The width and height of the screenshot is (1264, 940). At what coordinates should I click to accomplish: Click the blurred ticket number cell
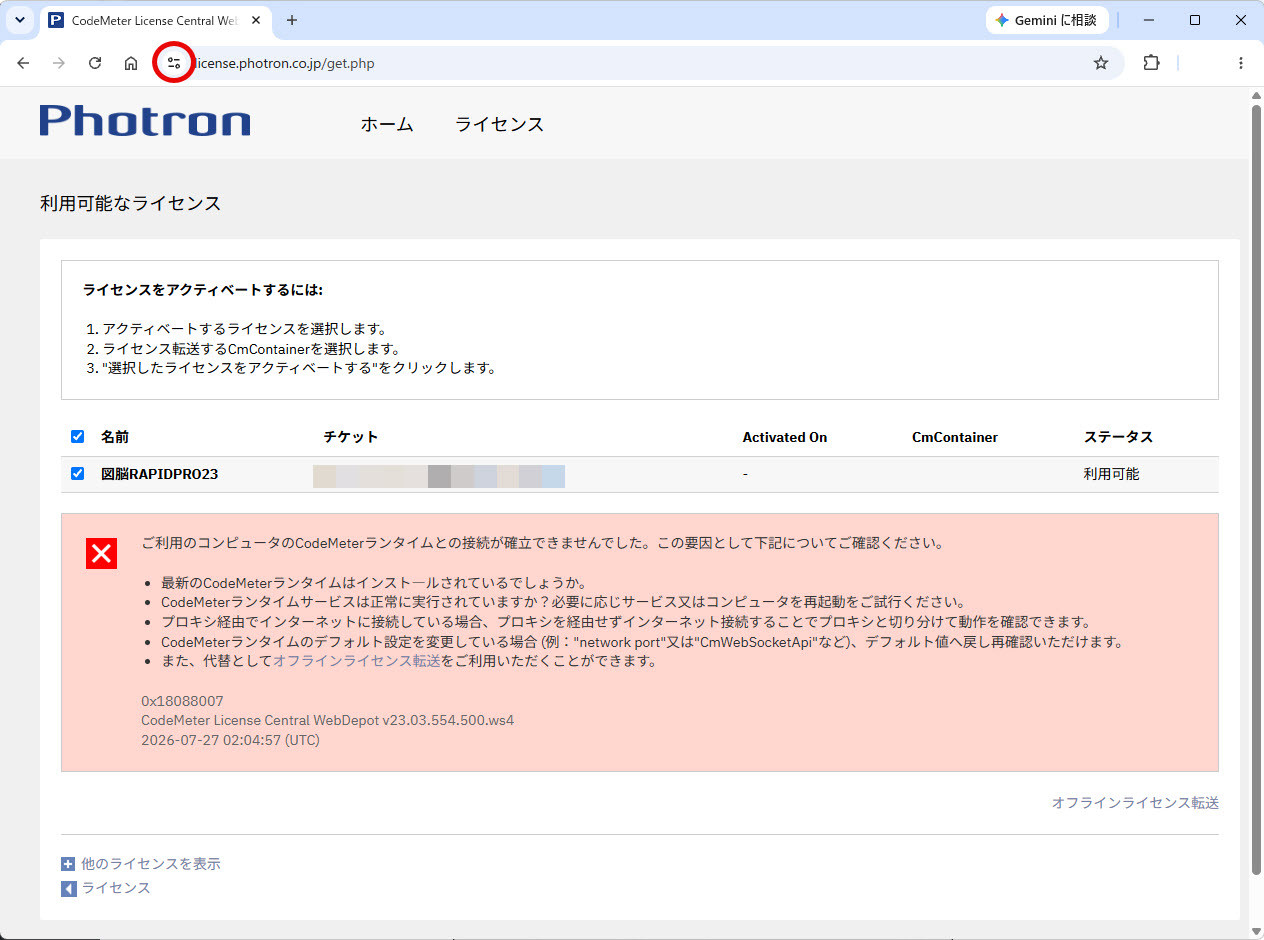pyautogui.click(x=439, y=476)
